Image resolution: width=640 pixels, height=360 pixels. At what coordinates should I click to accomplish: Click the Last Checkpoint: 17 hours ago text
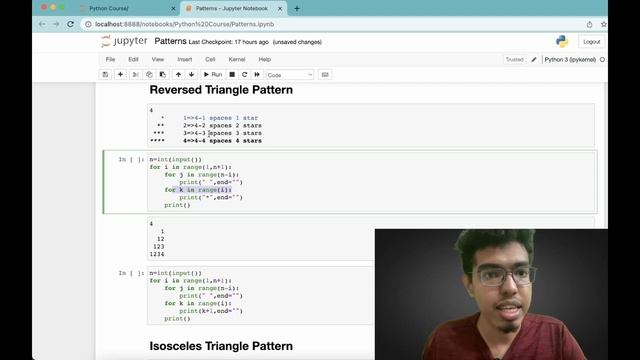pos(229,42)
